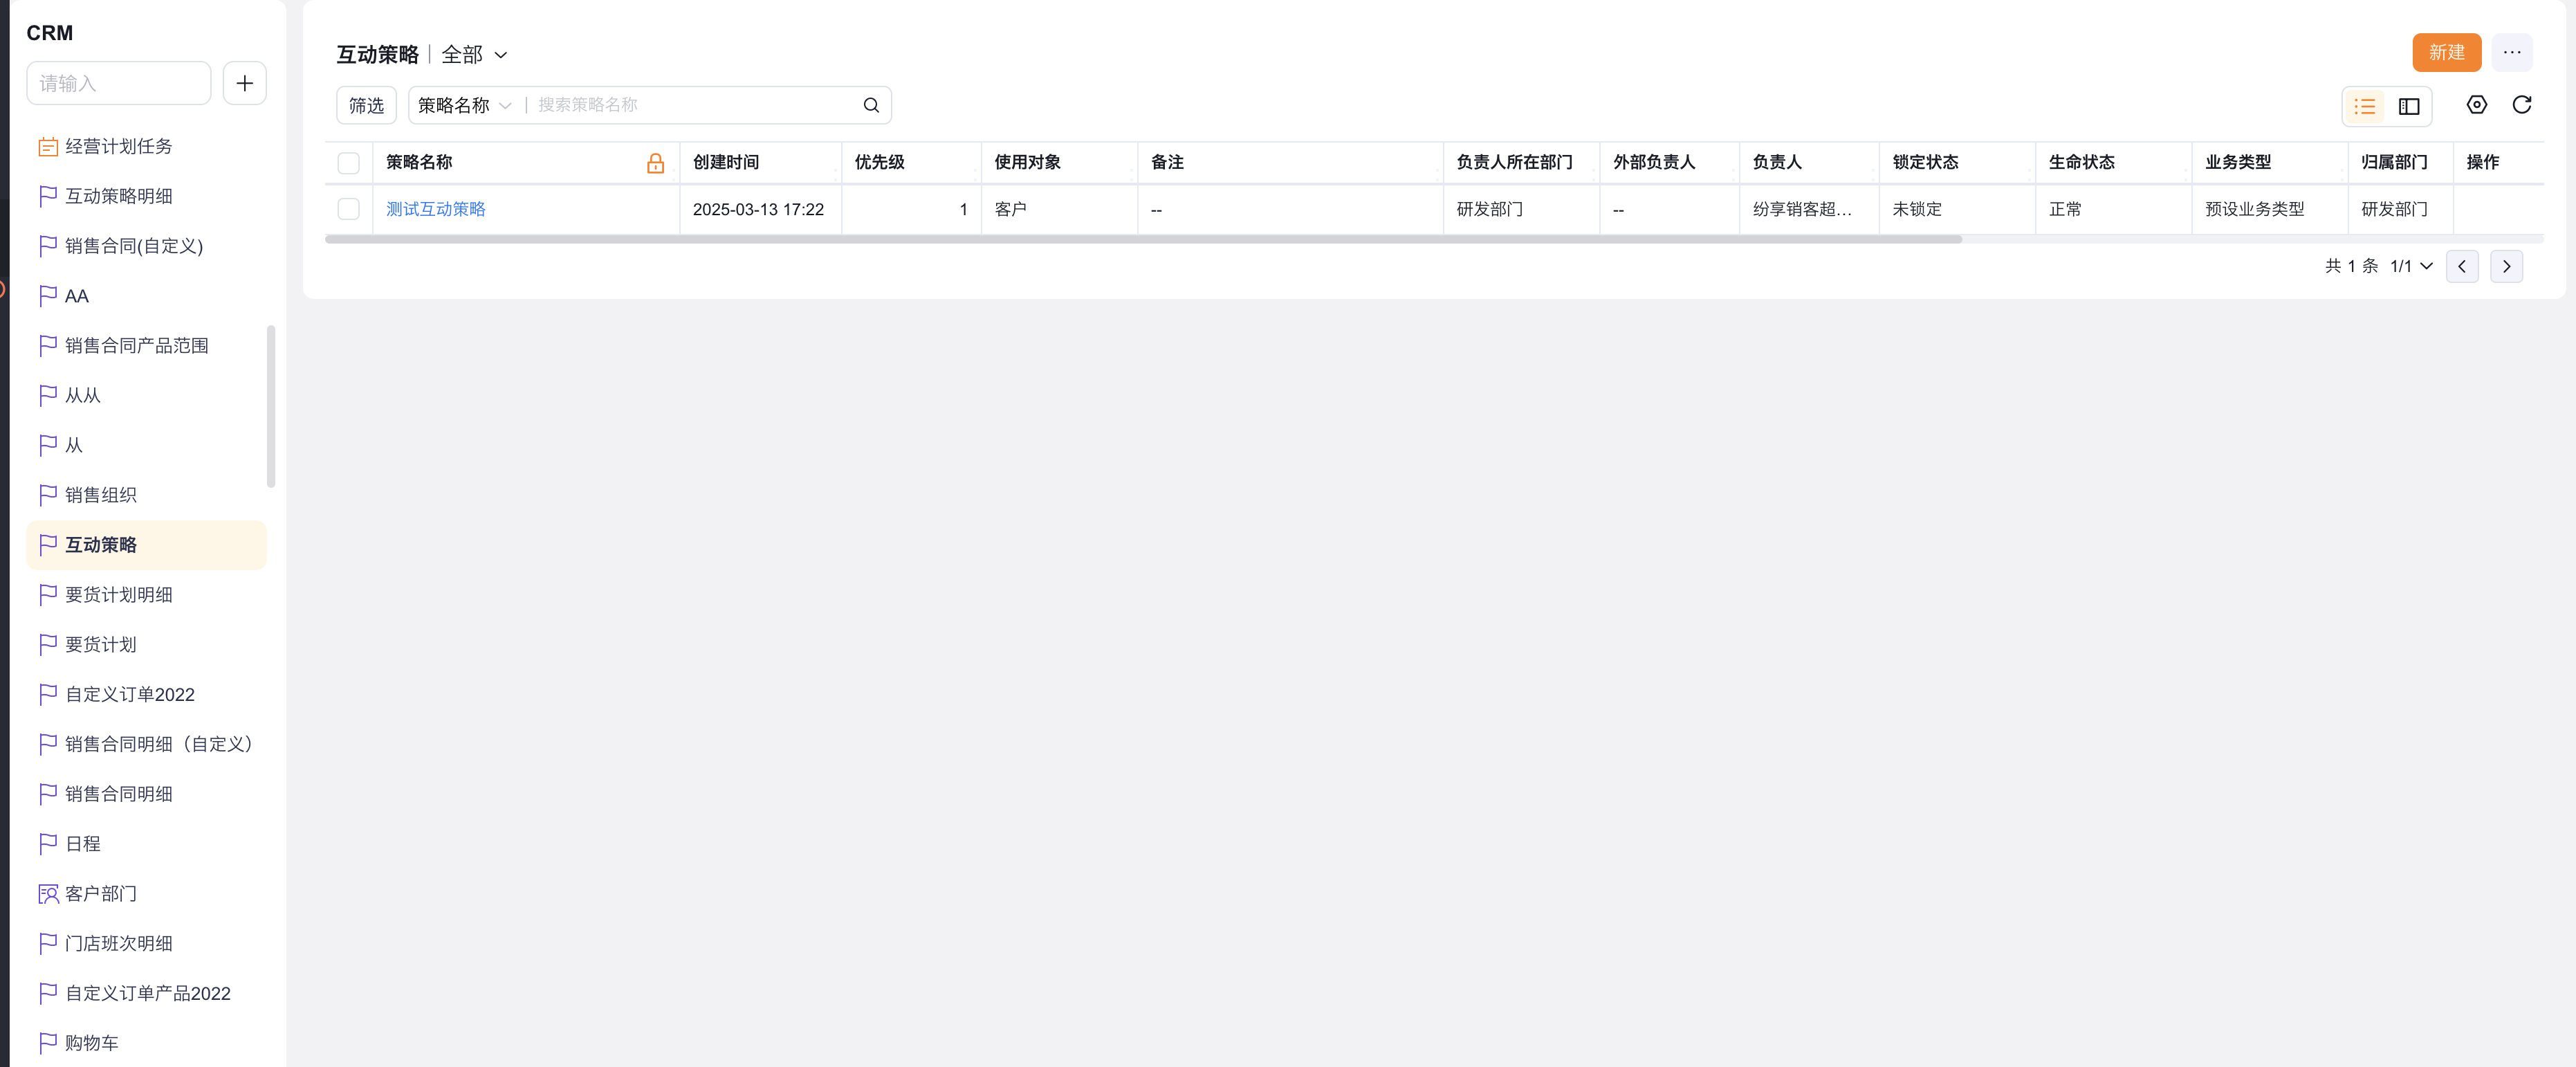Click lock icon in 策略名称 header

[655, 163]
